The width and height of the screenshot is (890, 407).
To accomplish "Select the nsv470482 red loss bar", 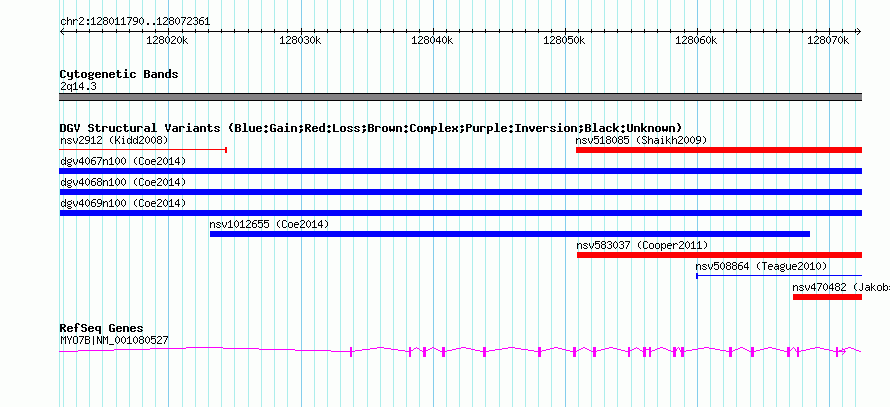I will [x=828, y=297].
